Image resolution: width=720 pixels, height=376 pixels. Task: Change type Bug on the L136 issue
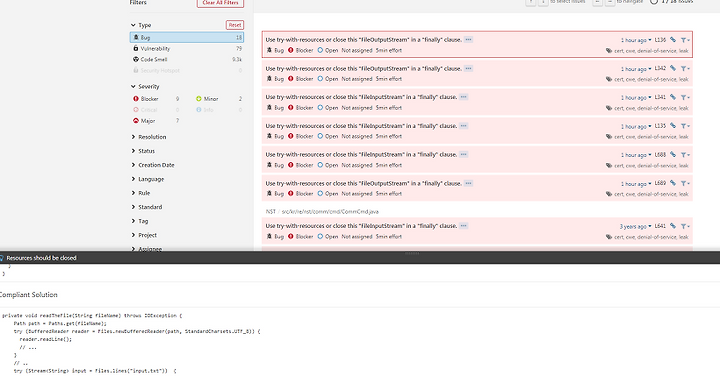click(276, 51)
